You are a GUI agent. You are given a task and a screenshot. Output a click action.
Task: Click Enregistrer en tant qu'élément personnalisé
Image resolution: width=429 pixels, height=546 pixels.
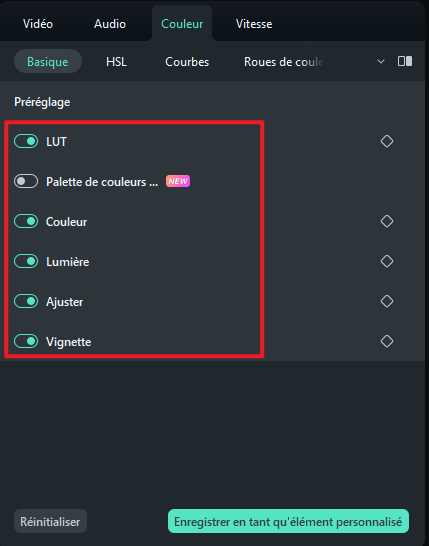[x=288, y=521]
